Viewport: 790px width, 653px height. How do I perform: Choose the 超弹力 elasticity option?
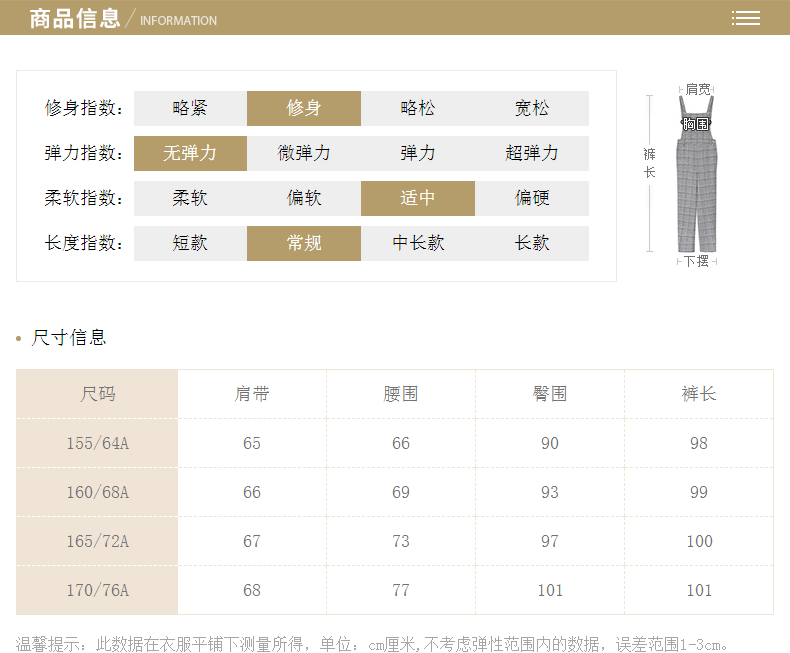click(x=532, y=153)
